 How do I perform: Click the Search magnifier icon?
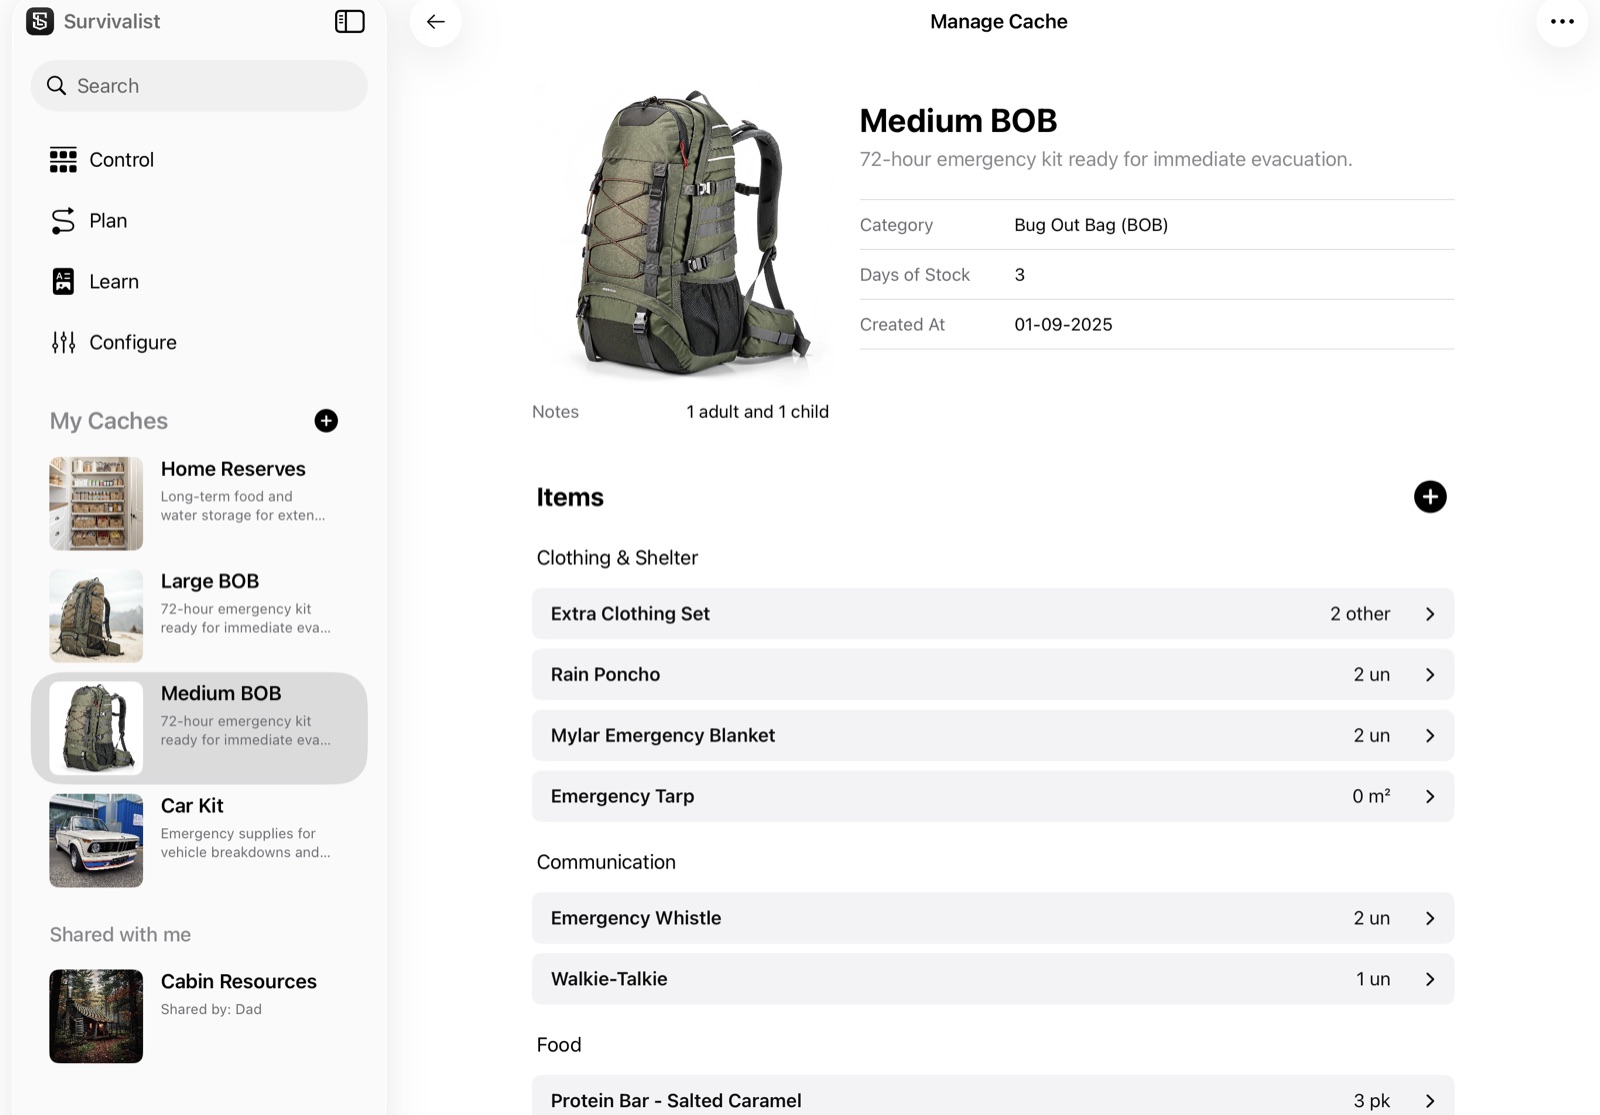[x=57, y=86]
